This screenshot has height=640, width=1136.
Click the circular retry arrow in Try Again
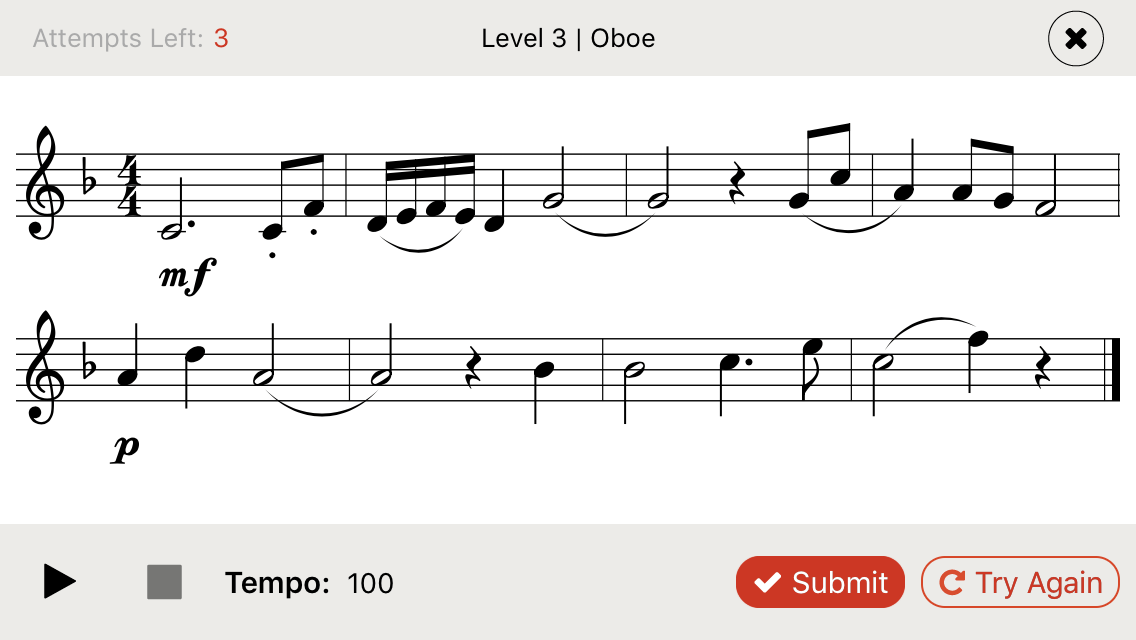951,581
